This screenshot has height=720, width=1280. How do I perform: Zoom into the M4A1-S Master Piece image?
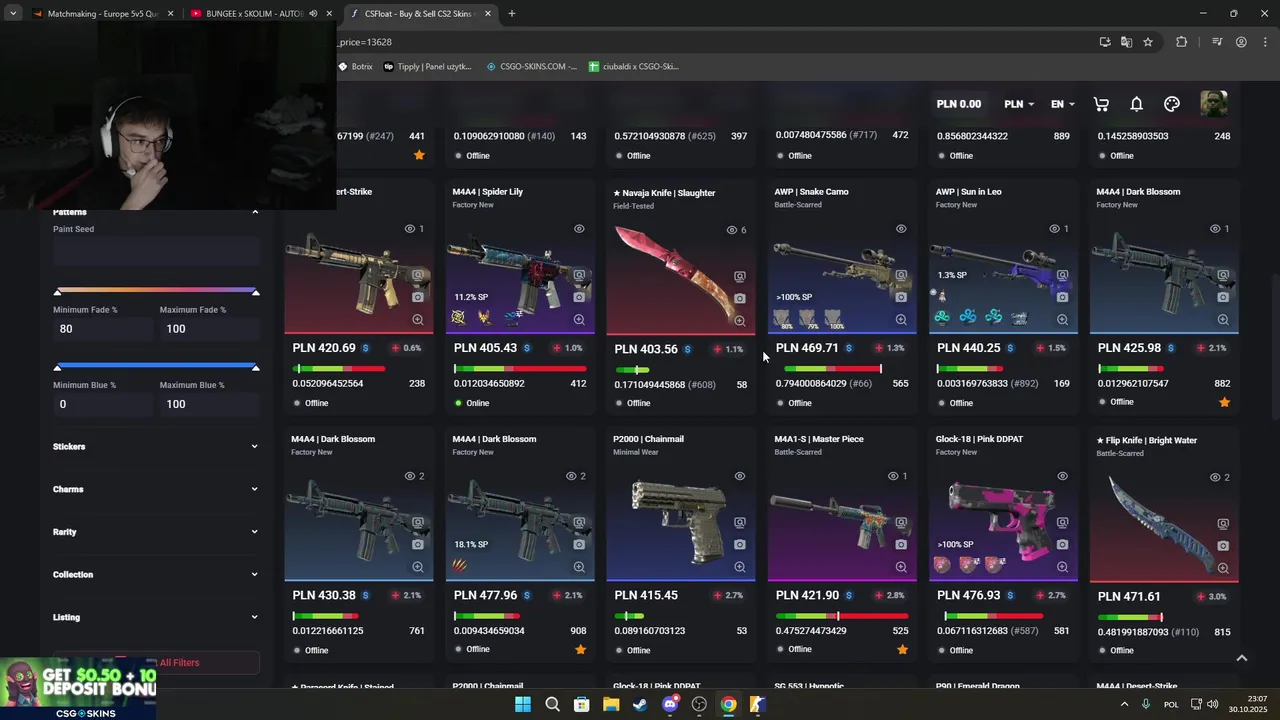901,567
